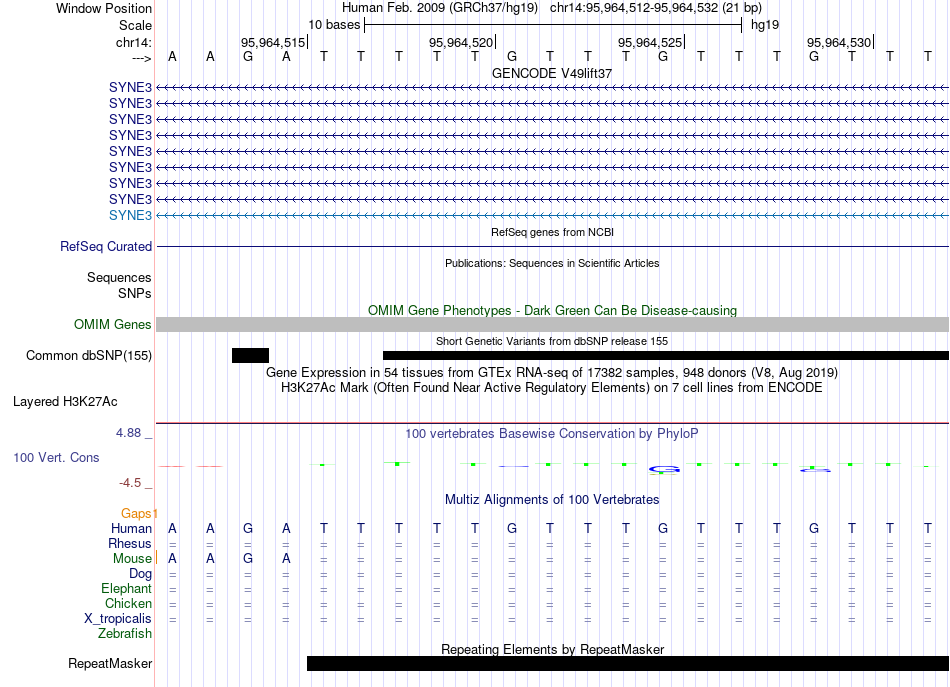Click the Human Feb. 2009 assembly position text
Image resolution: width=950 pixels, height=687 pixels.
(x=551, y=8)
